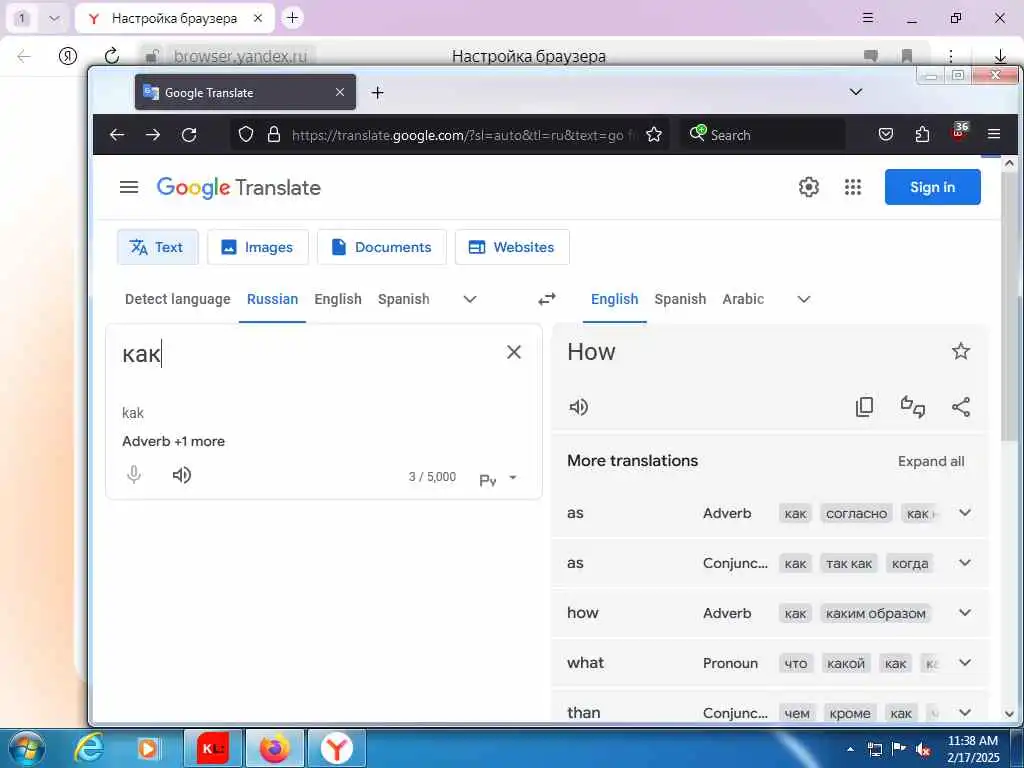Image resolution: width=1024 pixels, height=768 pixels.
Task: Click the volume icon in system tray
Action: pos(922,749)
